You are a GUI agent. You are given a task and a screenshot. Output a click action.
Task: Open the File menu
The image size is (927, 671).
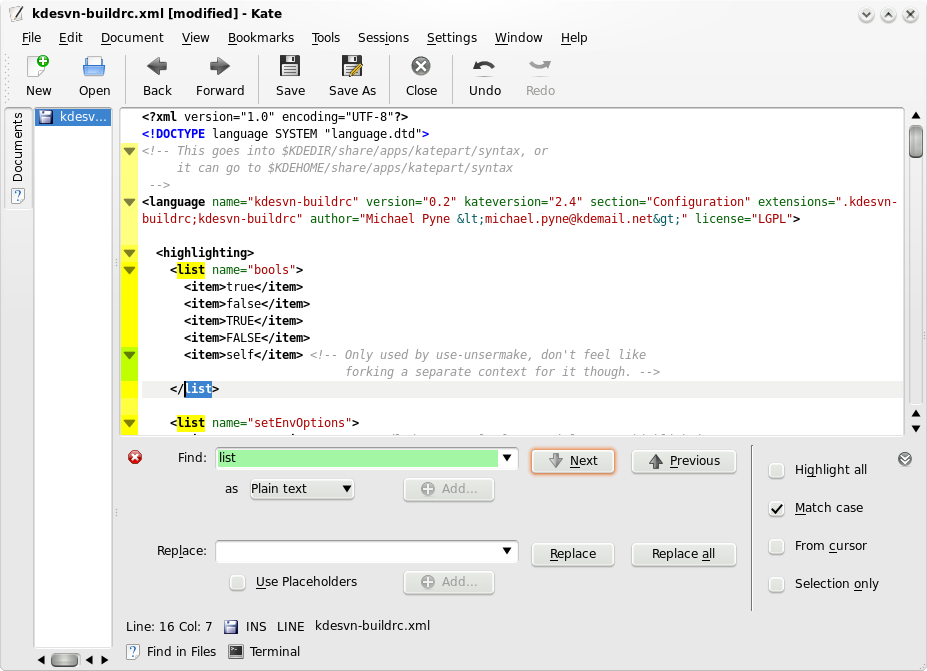(x=31, y=38)
